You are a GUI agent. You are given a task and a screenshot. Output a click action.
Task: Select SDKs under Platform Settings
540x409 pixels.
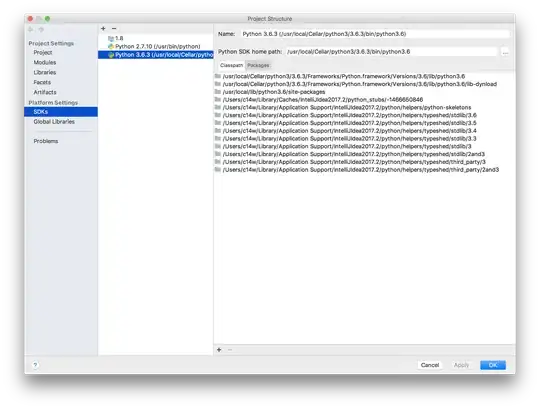point(61,112)
